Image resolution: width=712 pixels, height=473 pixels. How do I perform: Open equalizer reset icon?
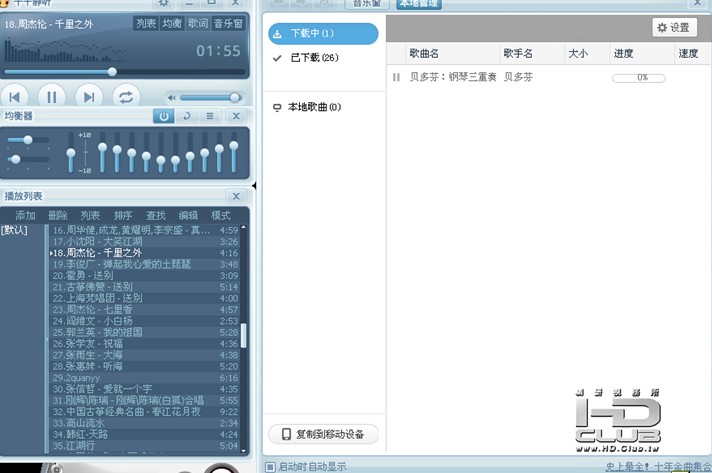(x=187, y=116)
